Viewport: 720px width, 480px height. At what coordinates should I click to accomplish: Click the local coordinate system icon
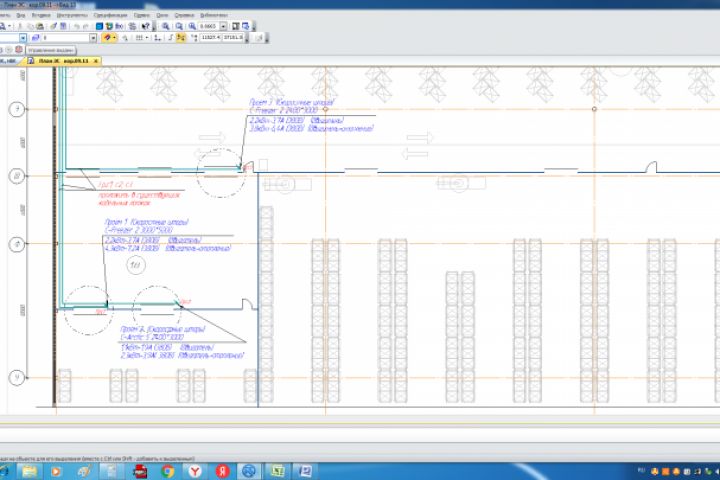click(x=157, y=38)
